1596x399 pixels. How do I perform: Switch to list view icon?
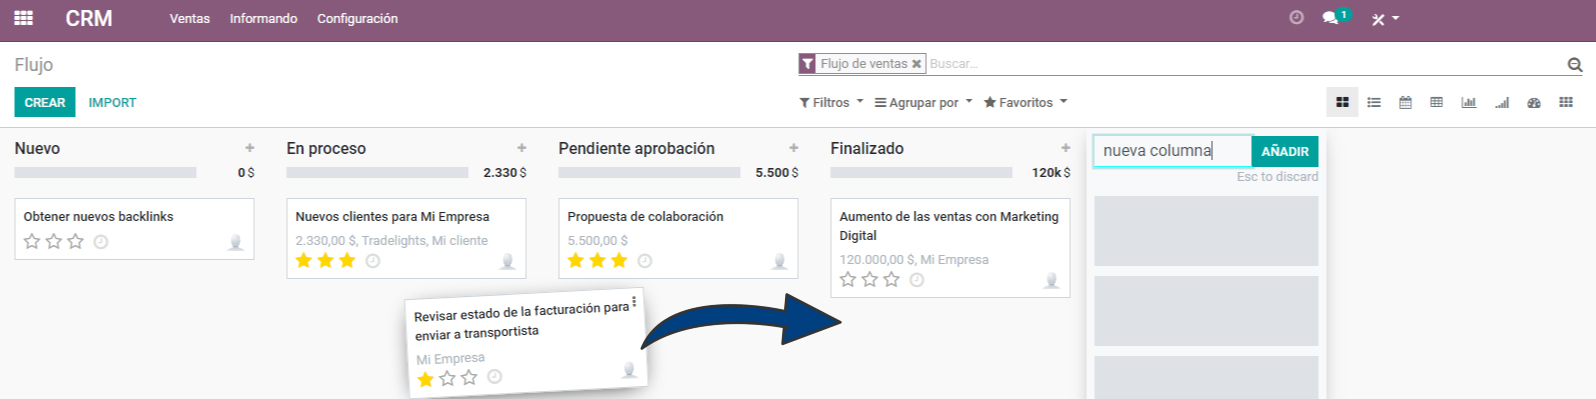[x=1374, y=102]
